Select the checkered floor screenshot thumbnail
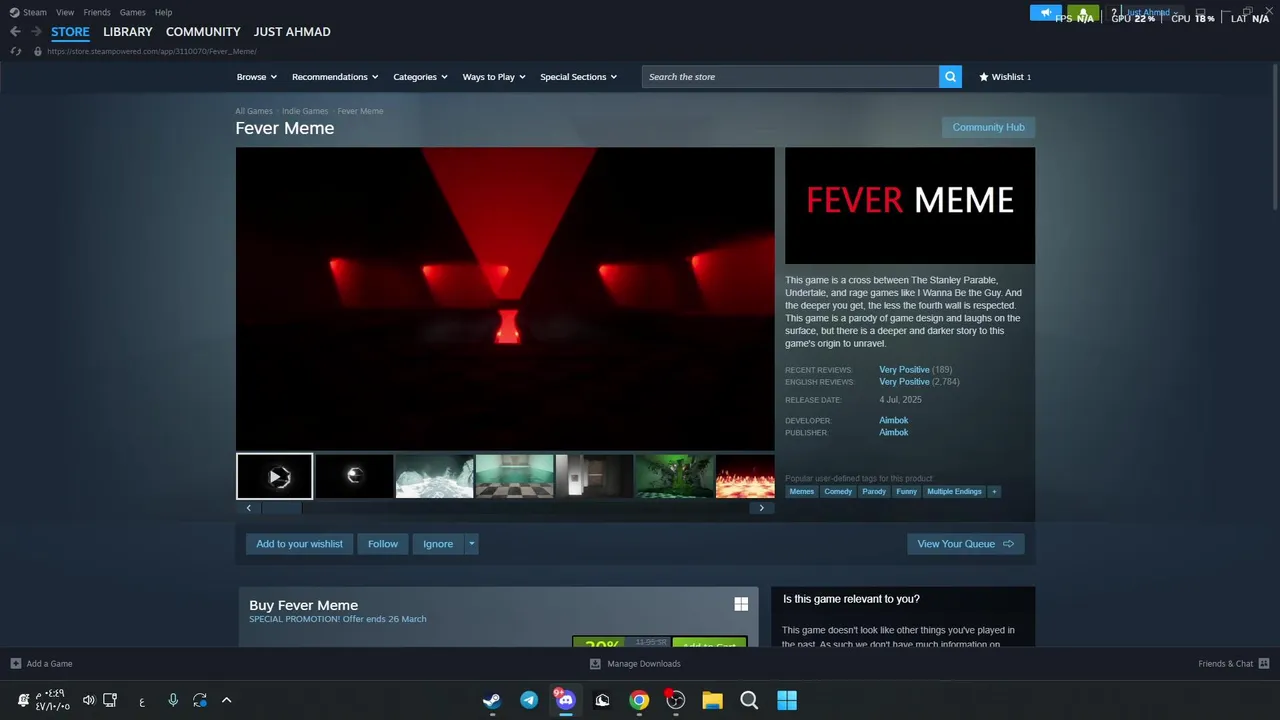1280x720 pixels. 514,476
